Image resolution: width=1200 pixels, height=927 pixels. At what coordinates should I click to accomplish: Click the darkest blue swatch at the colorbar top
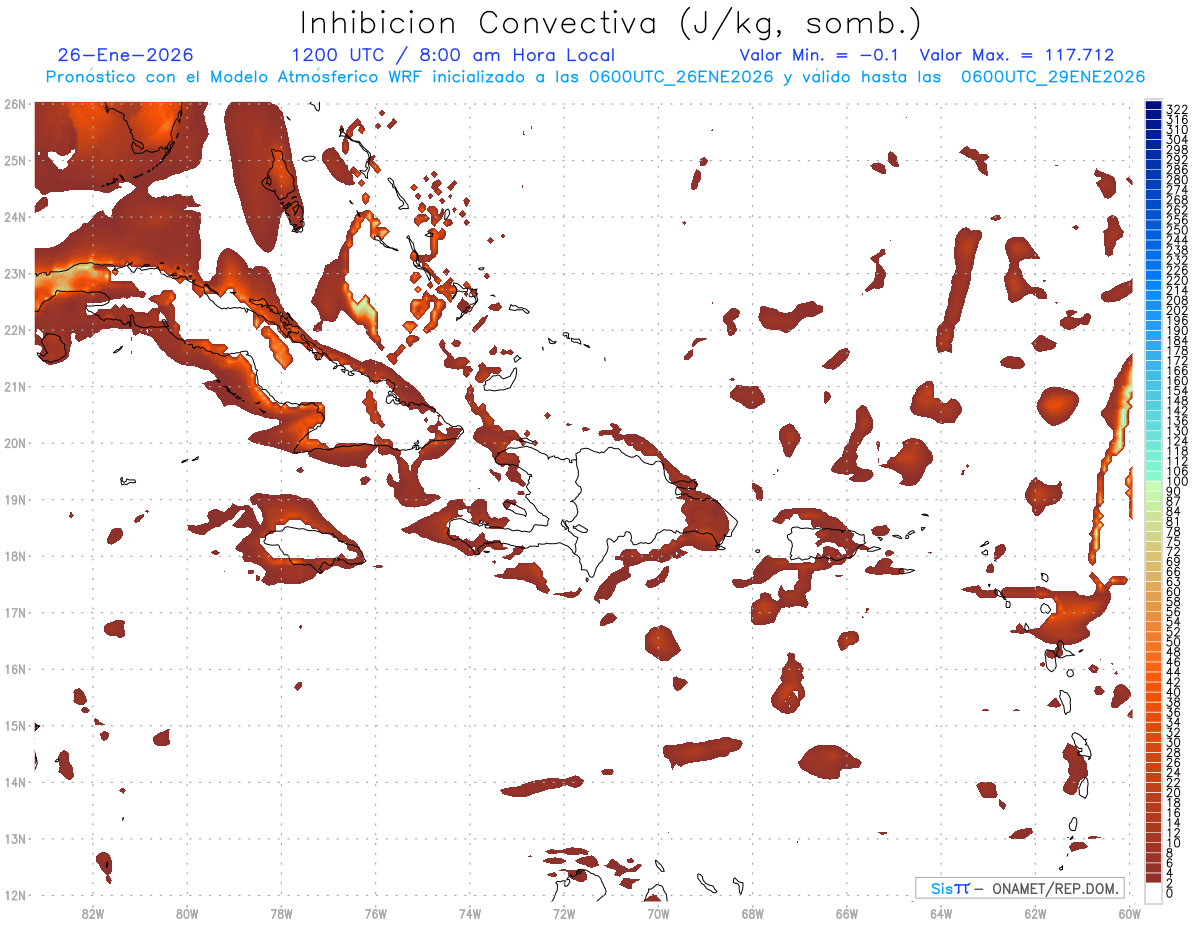(x=1154, y=107)
